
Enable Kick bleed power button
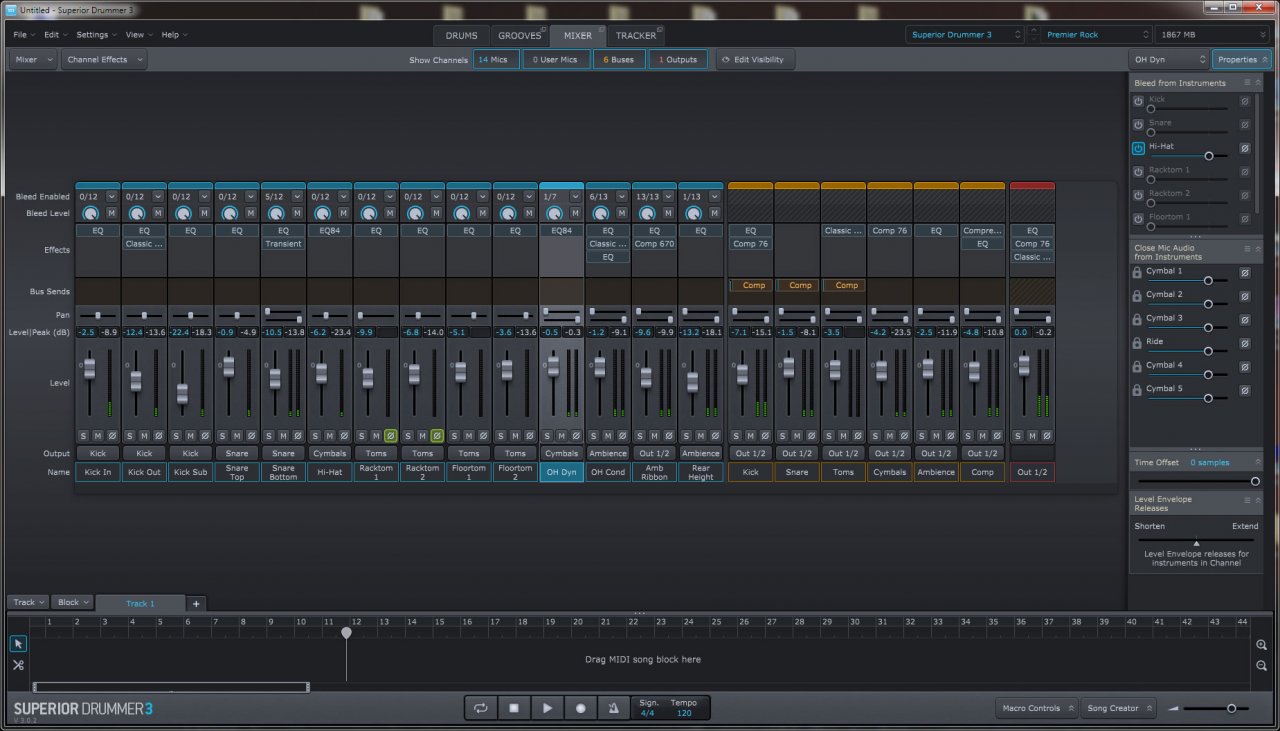click(1138, 101)
